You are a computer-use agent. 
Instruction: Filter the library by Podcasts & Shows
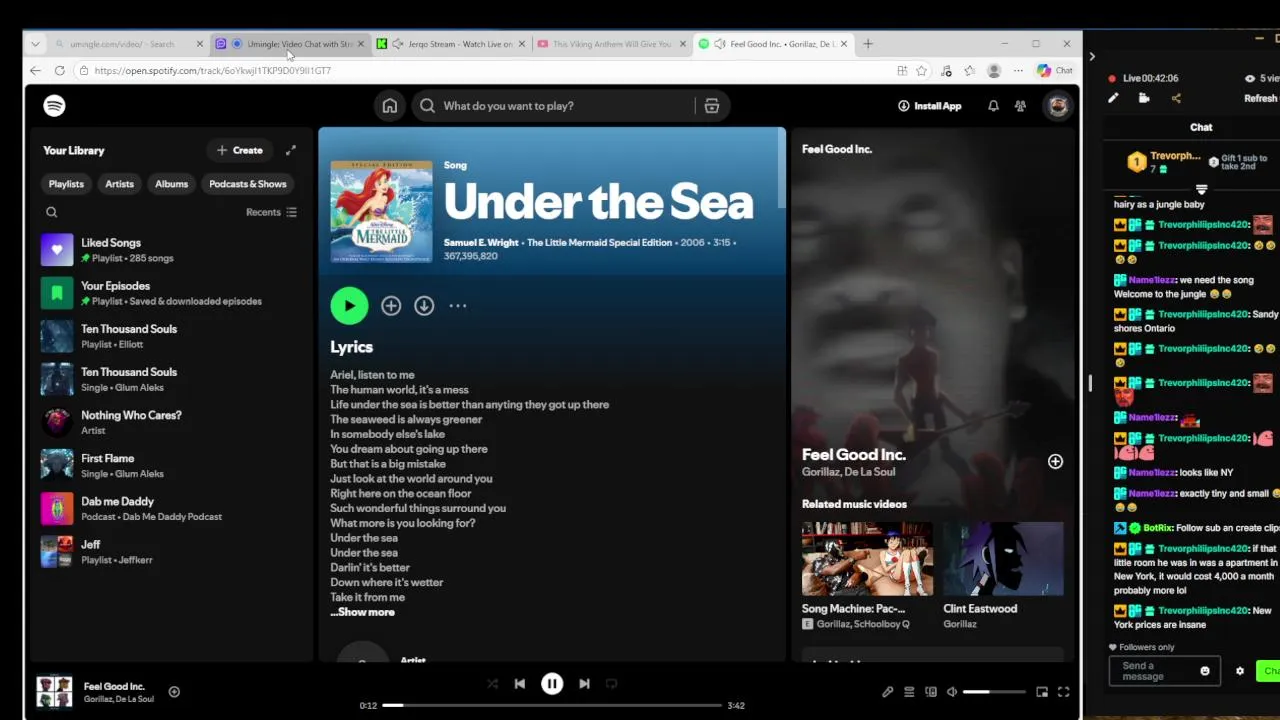point(248,184)
